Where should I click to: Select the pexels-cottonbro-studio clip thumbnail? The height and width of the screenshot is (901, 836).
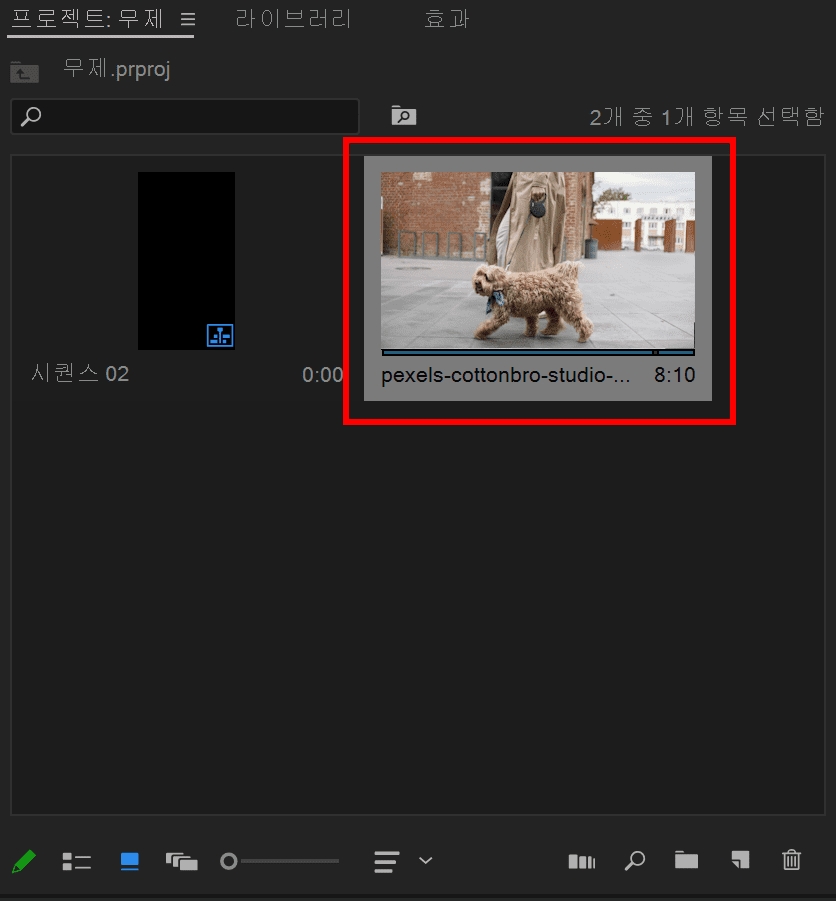coord(538,260)
